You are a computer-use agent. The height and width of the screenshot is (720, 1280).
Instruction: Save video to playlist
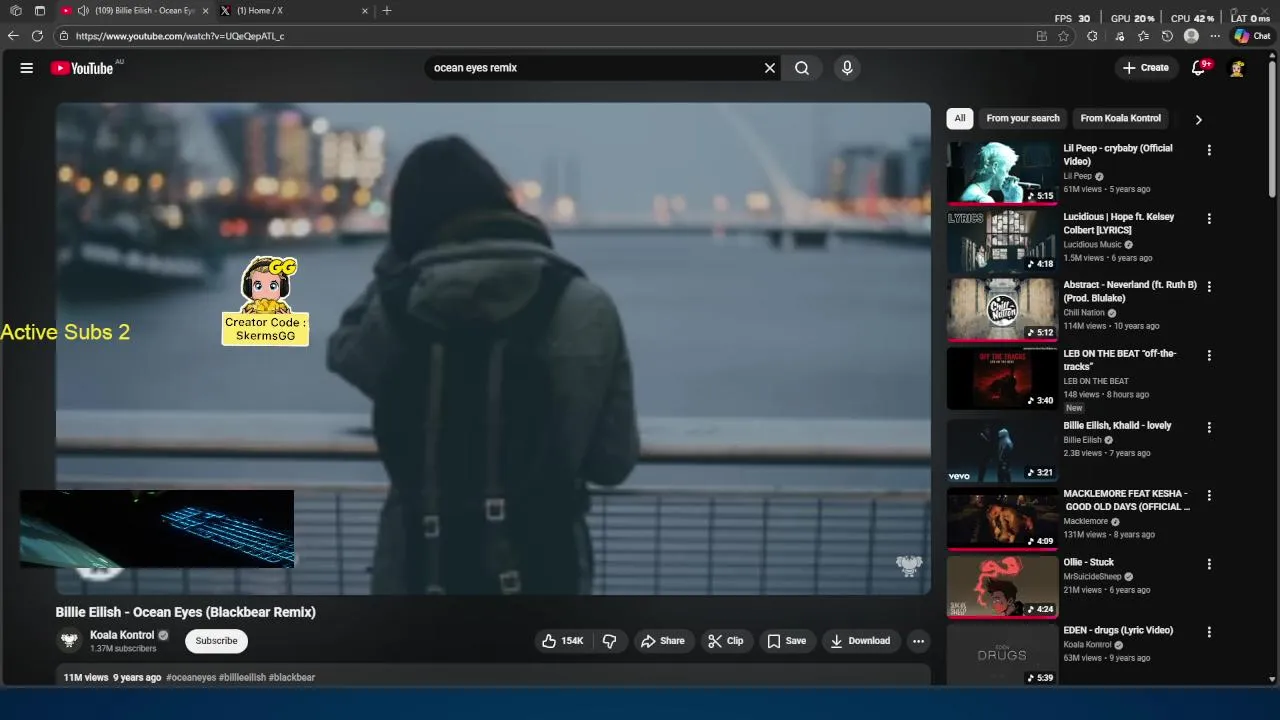coord(786,641)
